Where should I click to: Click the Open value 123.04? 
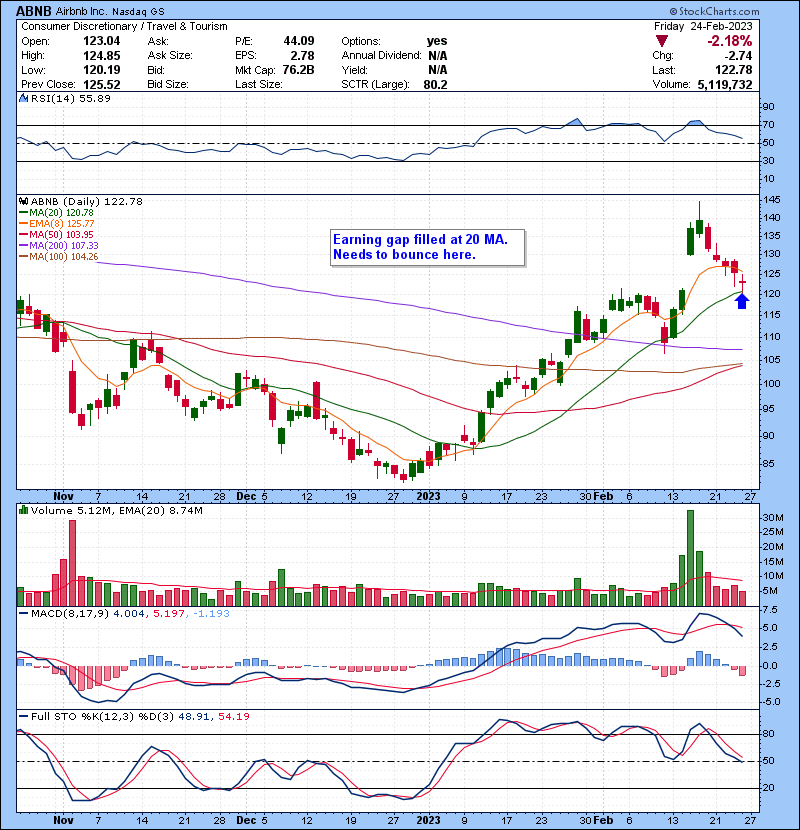[x=102, y=41]
